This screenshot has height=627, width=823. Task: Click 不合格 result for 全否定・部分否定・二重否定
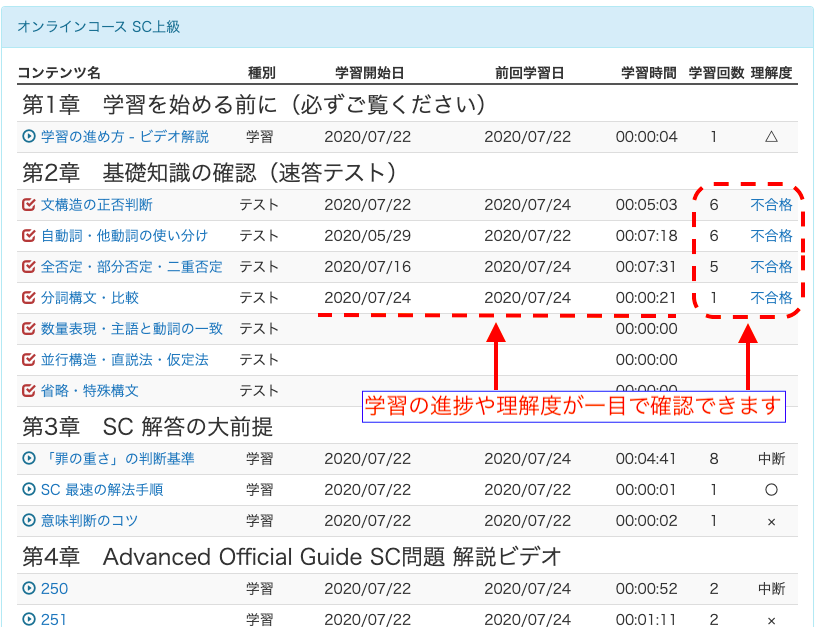(x=771, y=267)
